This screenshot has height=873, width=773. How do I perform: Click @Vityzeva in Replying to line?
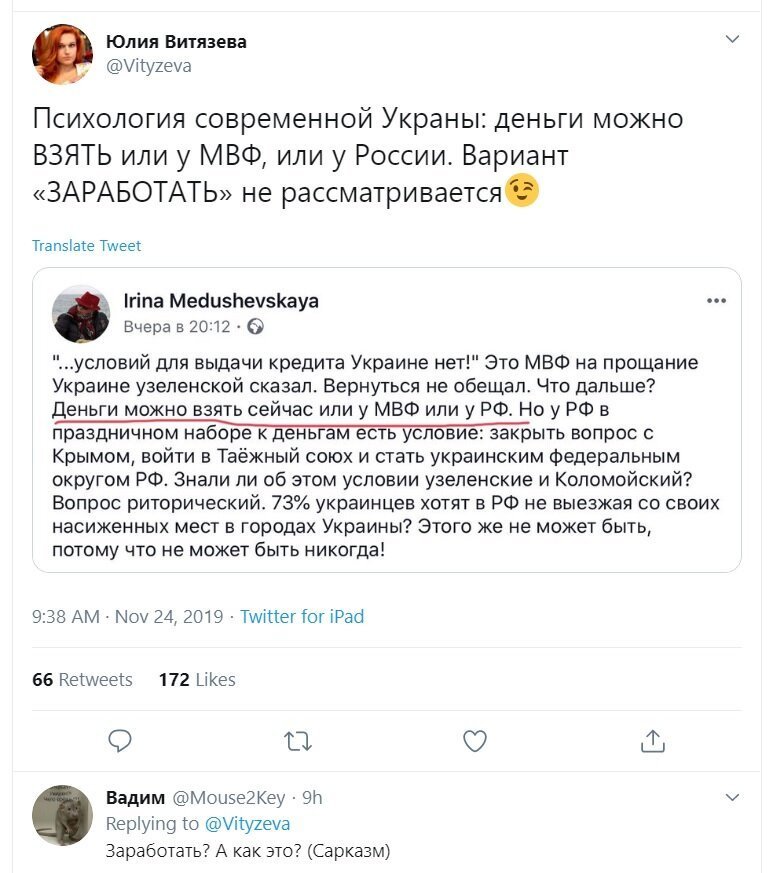[247, 823]
